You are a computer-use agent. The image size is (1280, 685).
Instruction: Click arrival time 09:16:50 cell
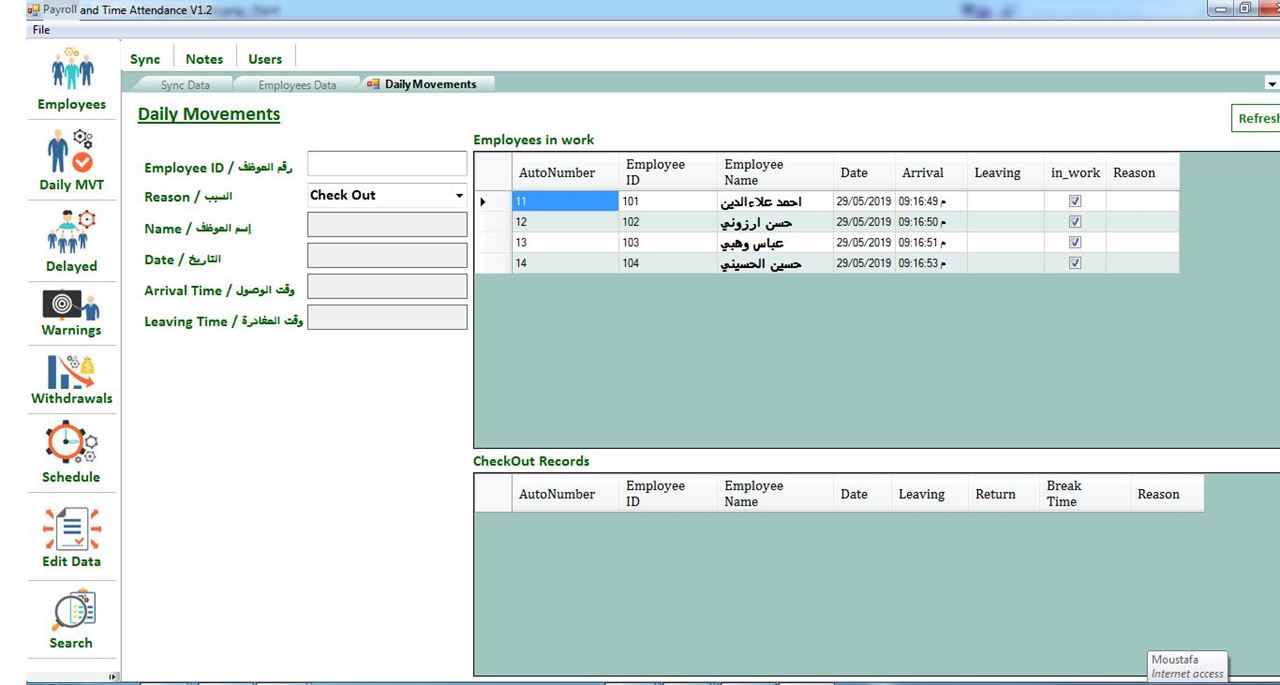point(930,222)
